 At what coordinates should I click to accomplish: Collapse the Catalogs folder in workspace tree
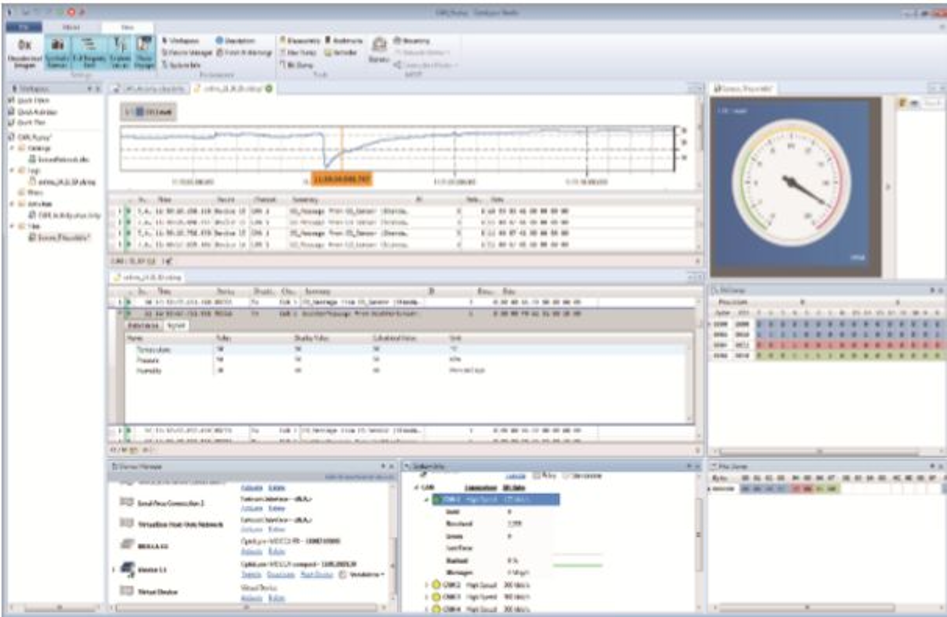click(12, 148)
